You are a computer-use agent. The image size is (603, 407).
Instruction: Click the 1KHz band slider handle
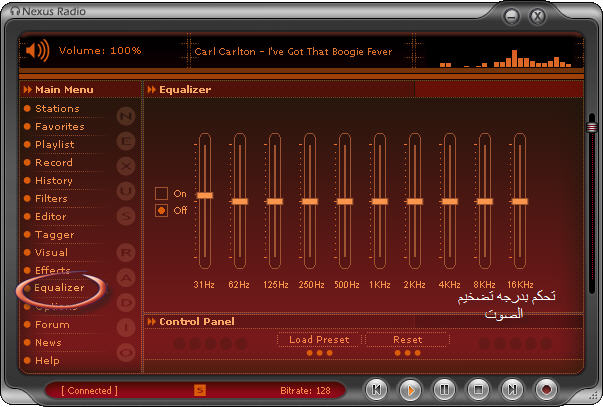point(380,201)
